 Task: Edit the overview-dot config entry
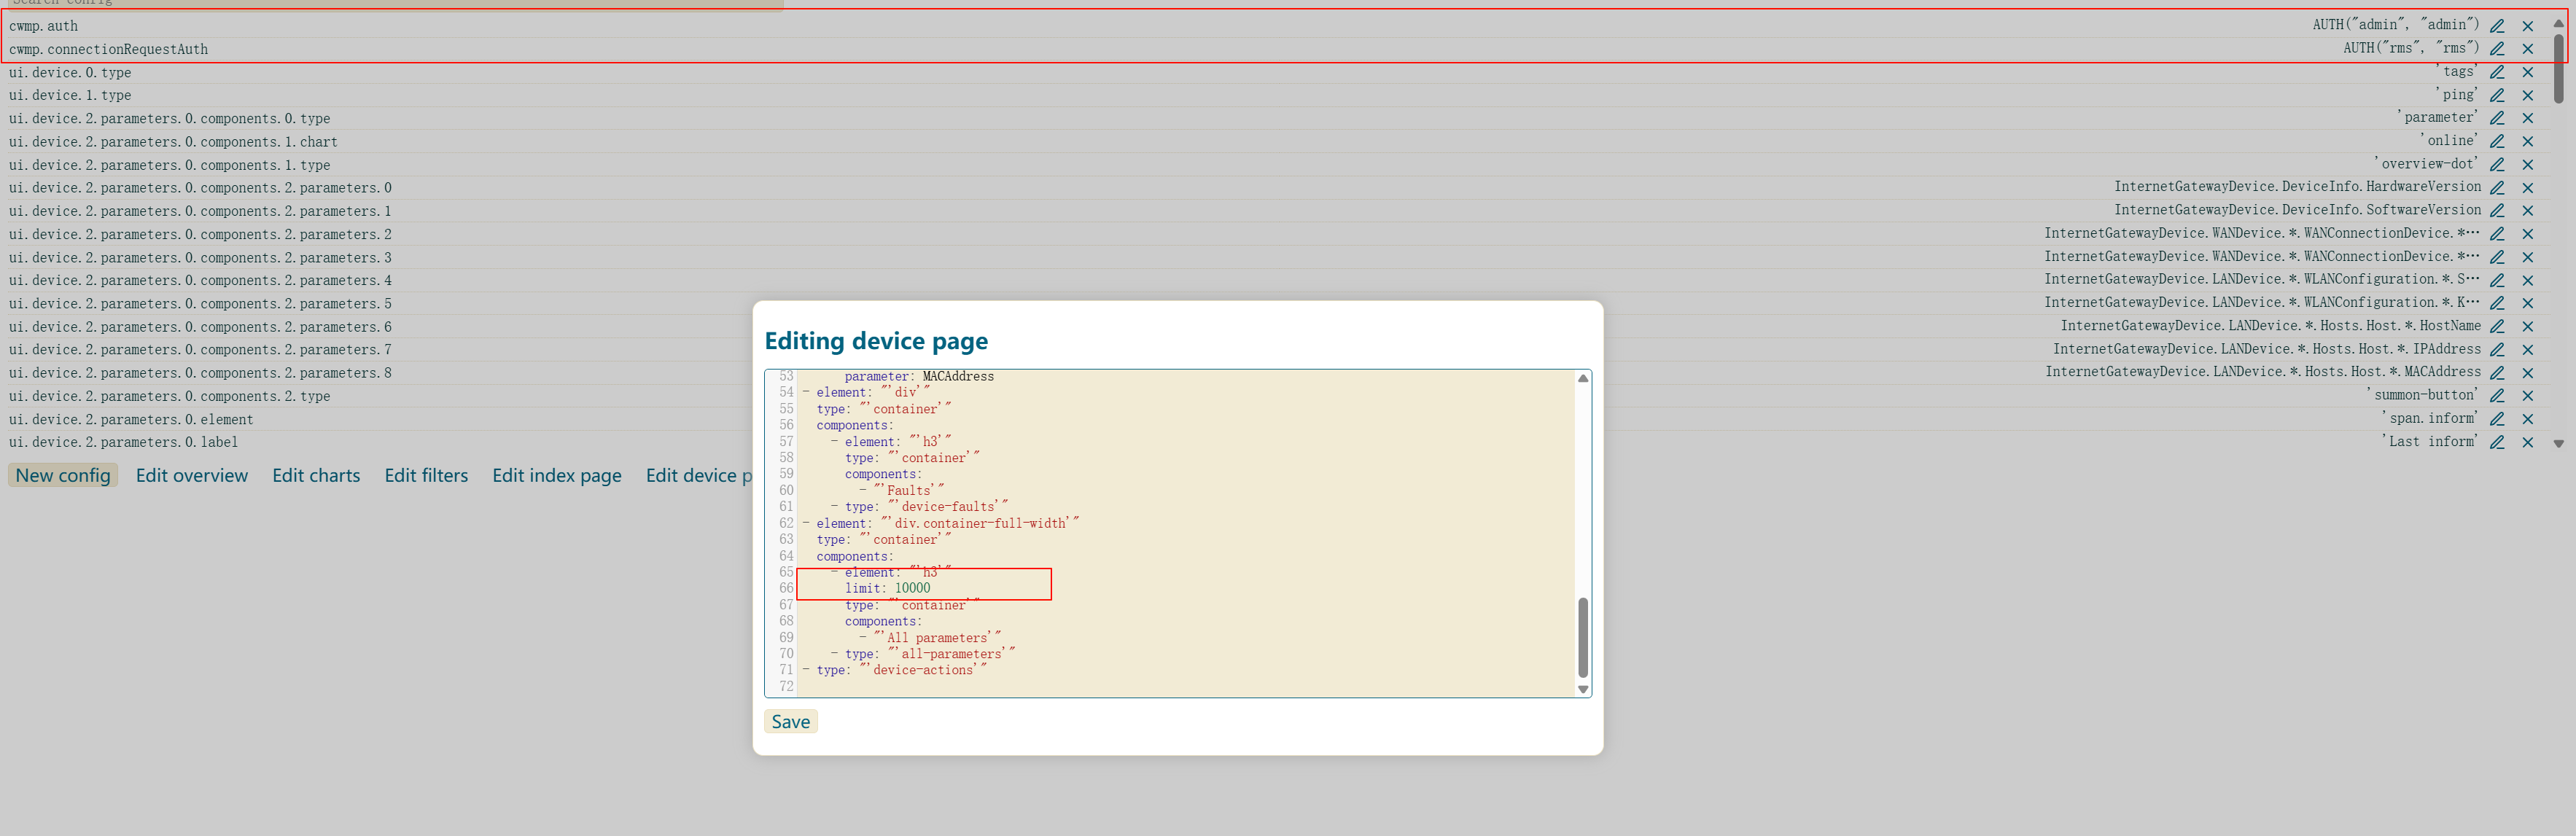click(x=2496, y=164)
